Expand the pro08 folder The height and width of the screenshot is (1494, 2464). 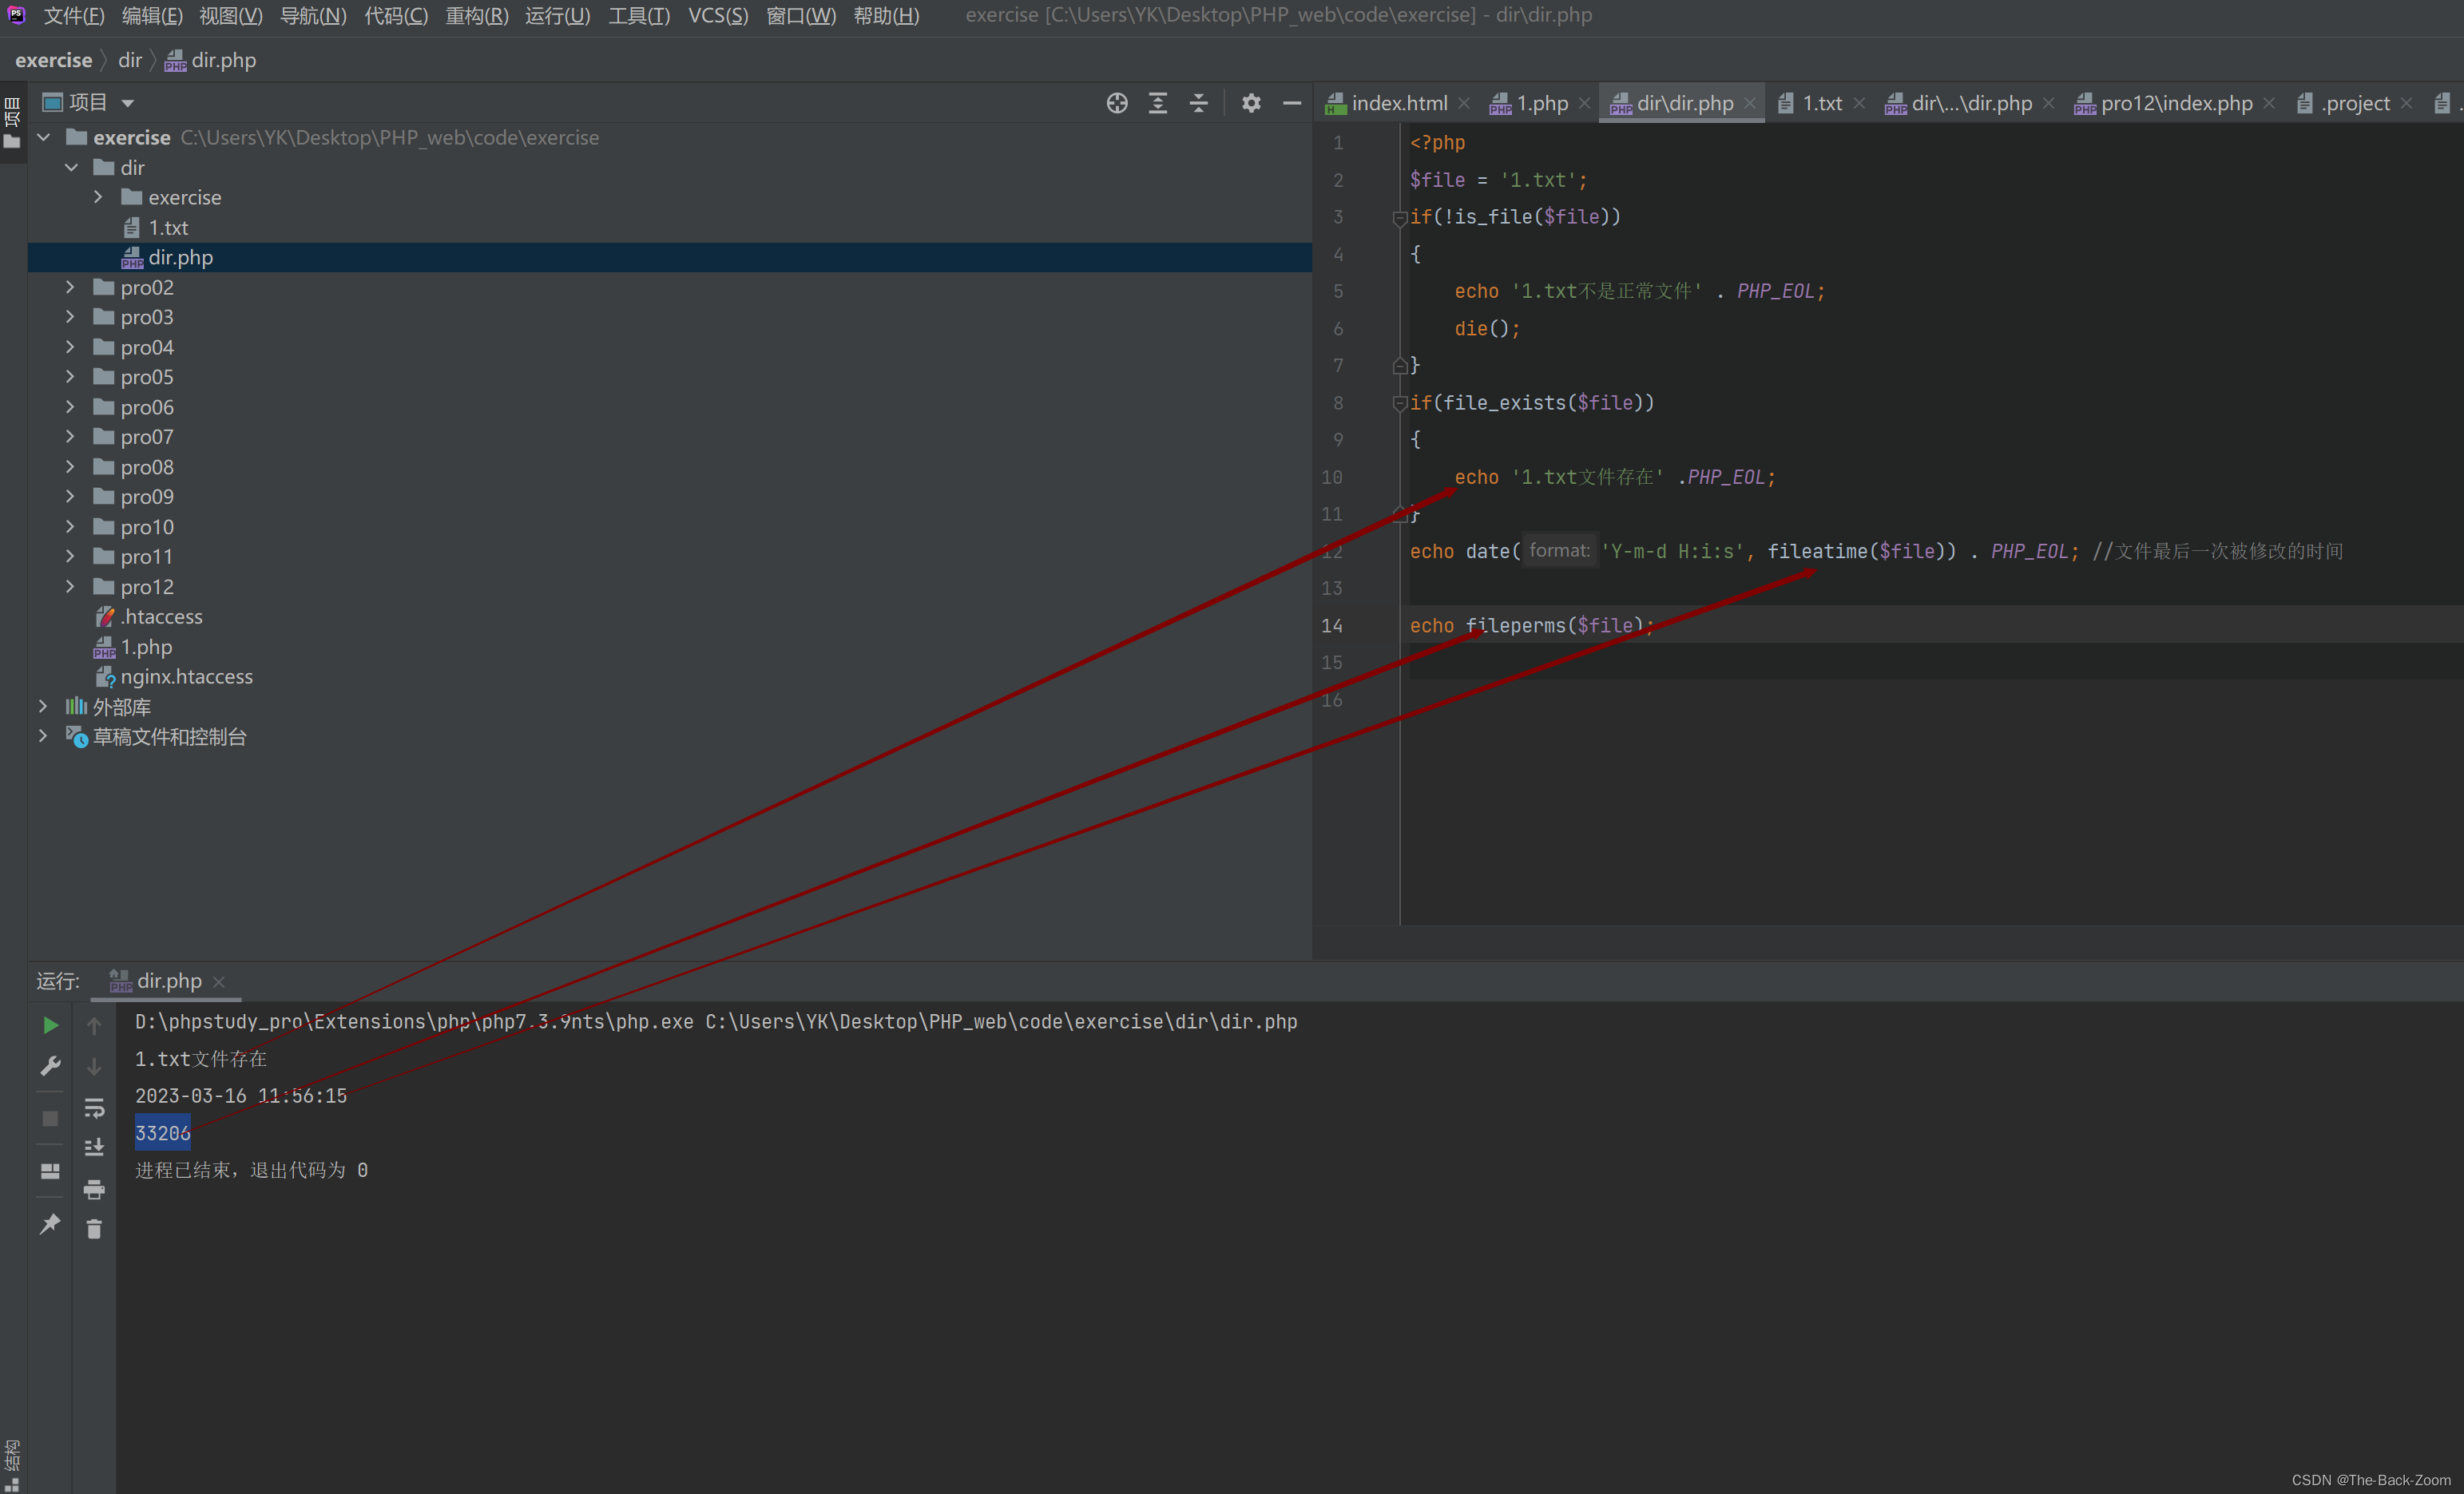(70, 467)
